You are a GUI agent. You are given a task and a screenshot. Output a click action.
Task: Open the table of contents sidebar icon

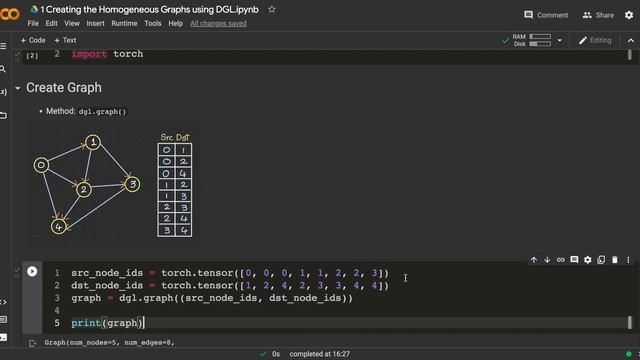coord(3,46)
